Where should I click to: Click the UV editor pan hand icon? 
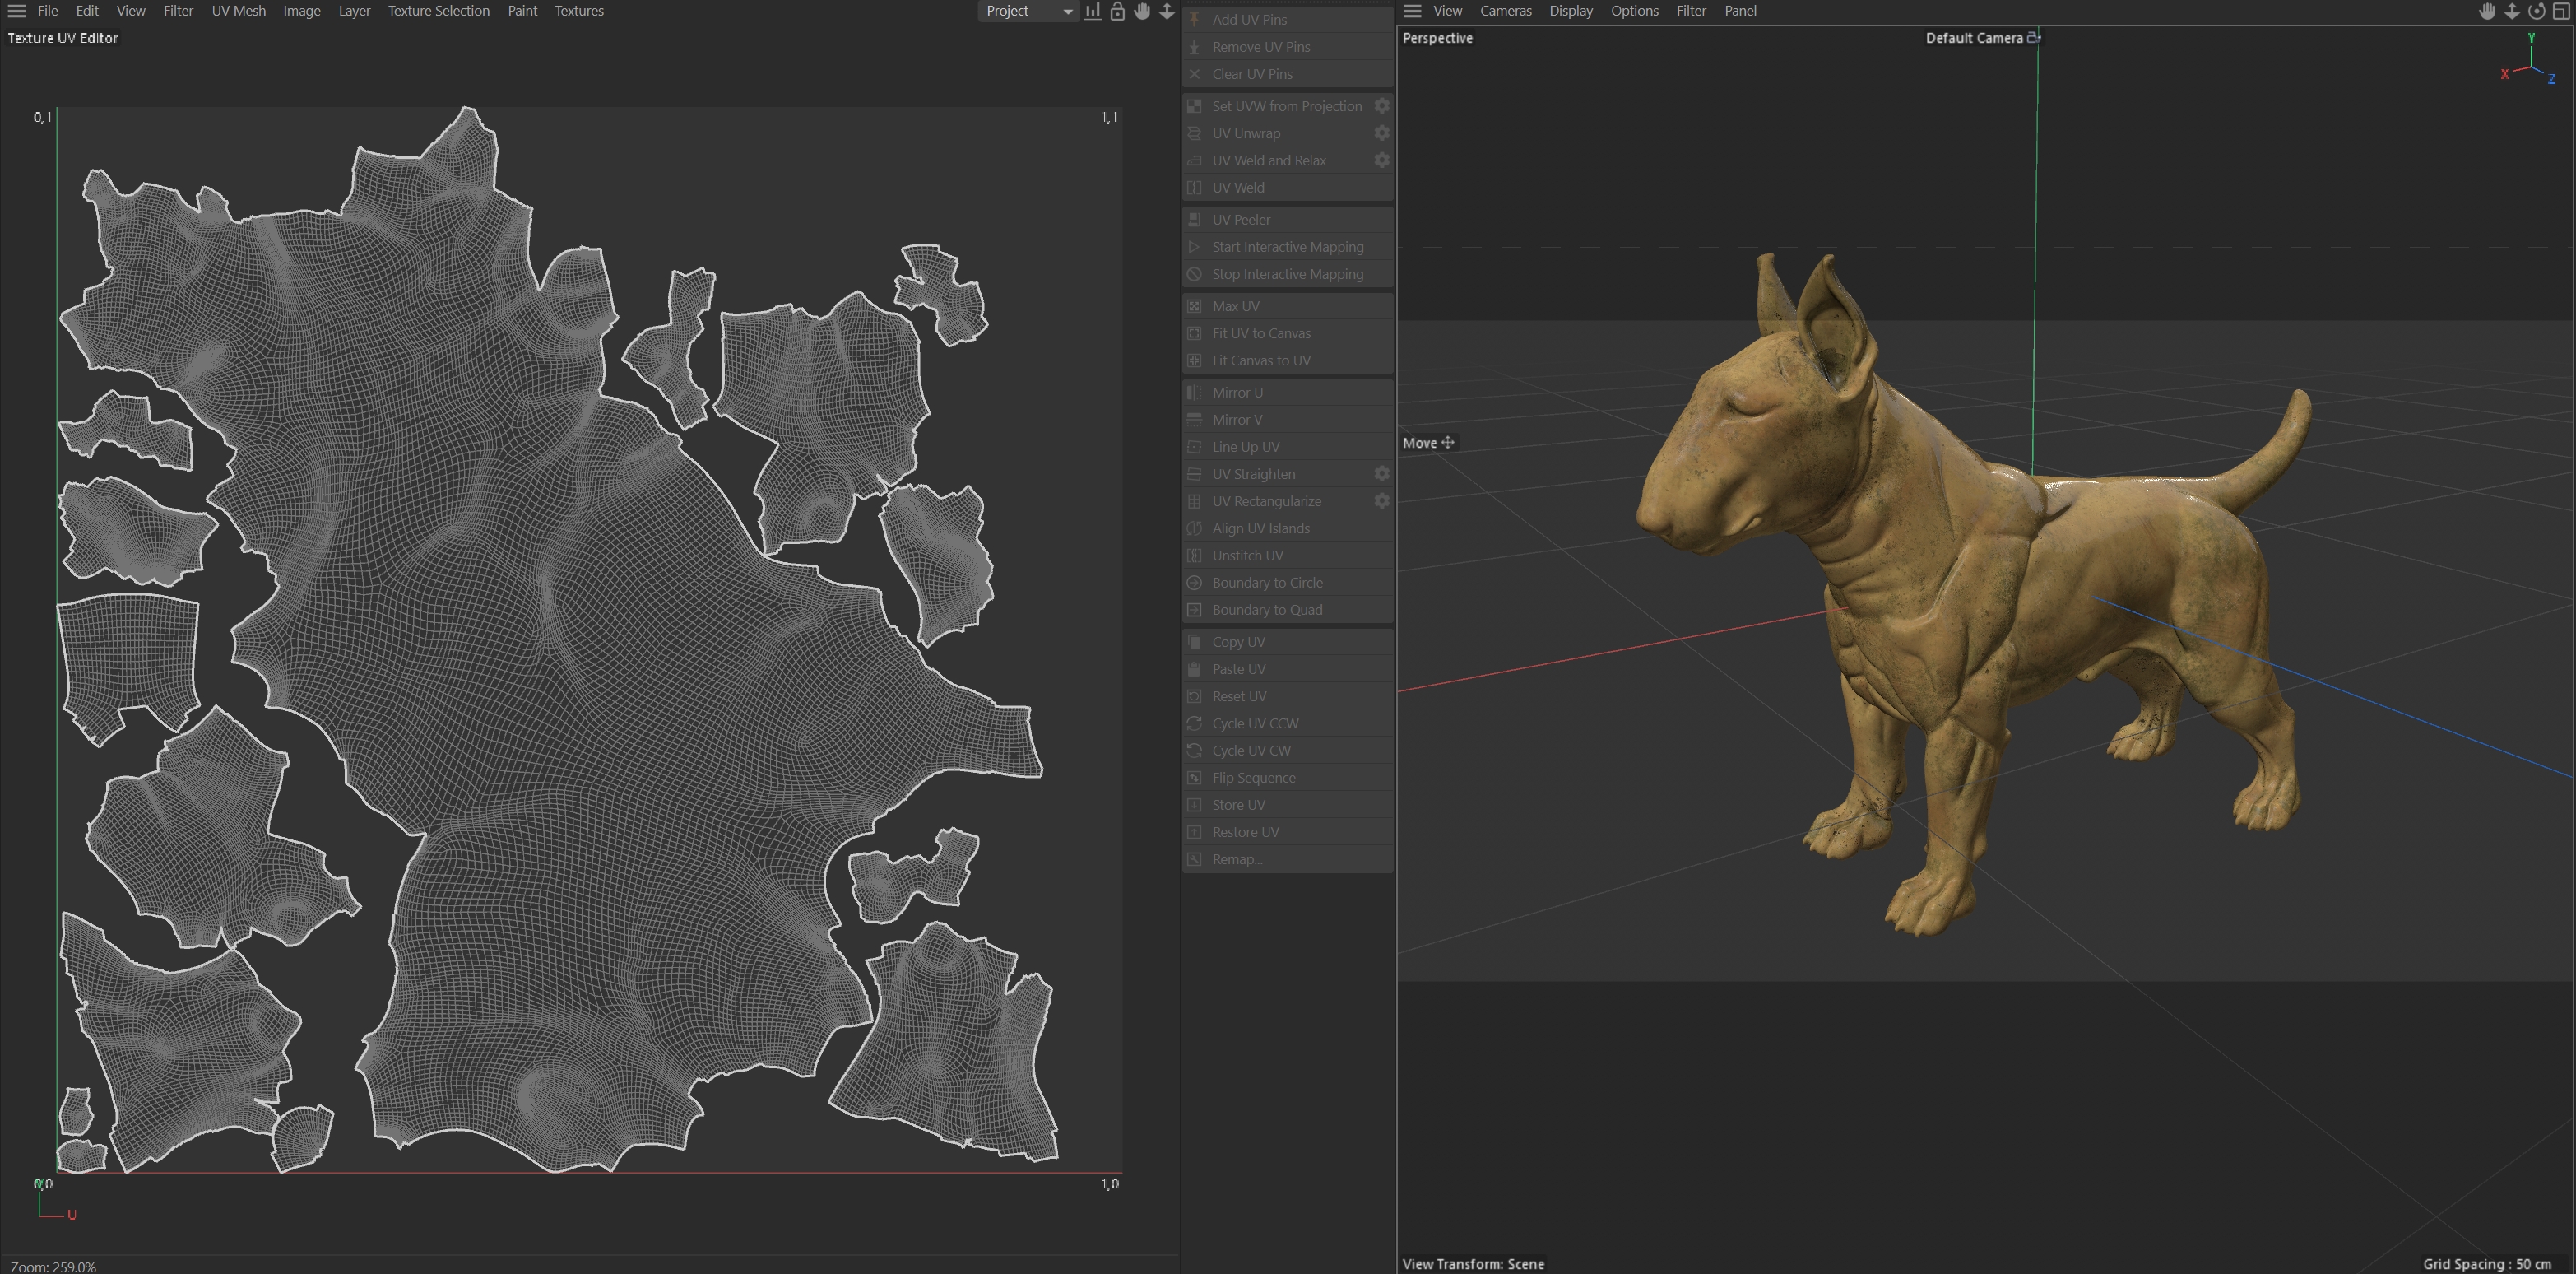coord(1142,11)
